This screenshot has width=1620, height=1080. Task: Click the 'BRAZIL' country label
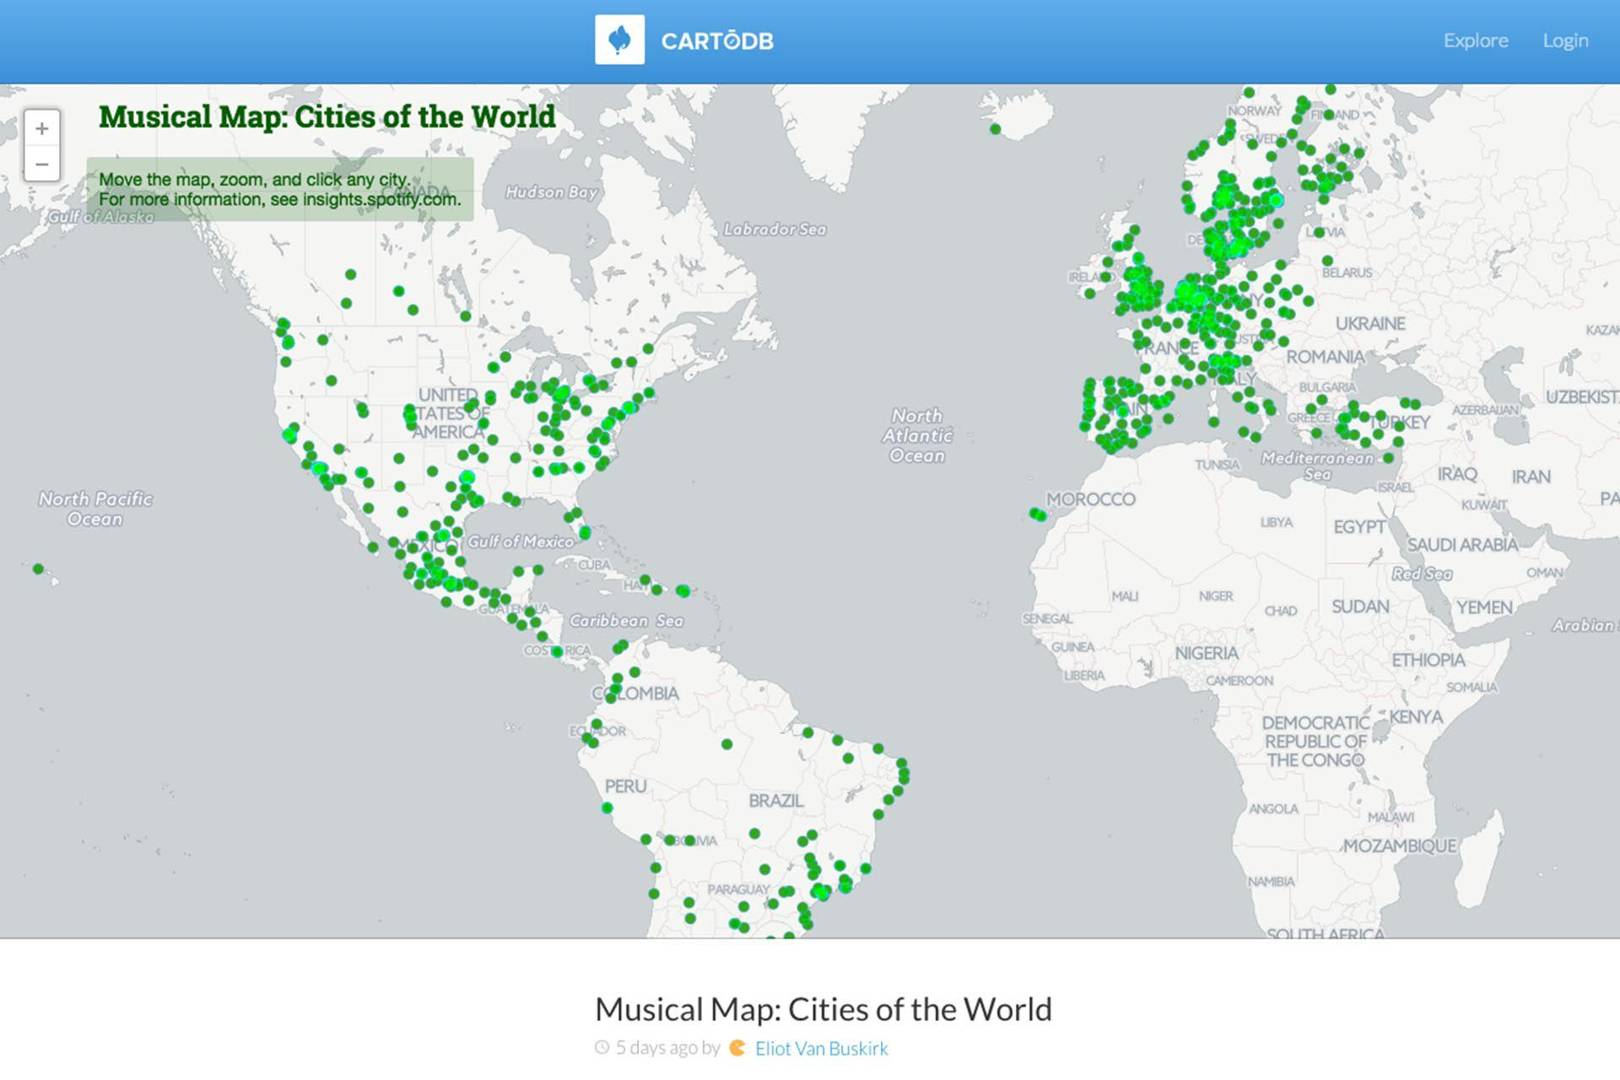775,801
